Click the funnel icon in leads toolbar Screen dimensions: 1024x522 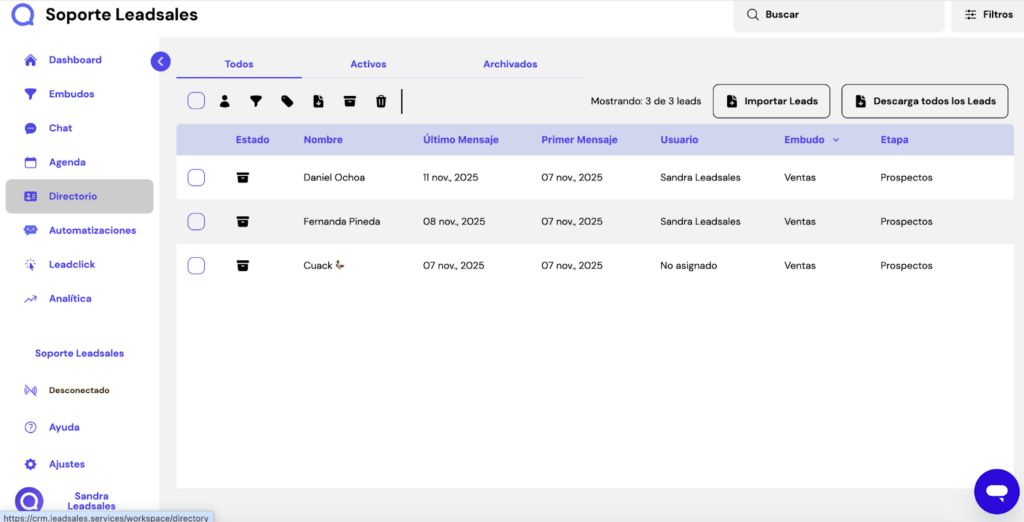tap(256, 101)
